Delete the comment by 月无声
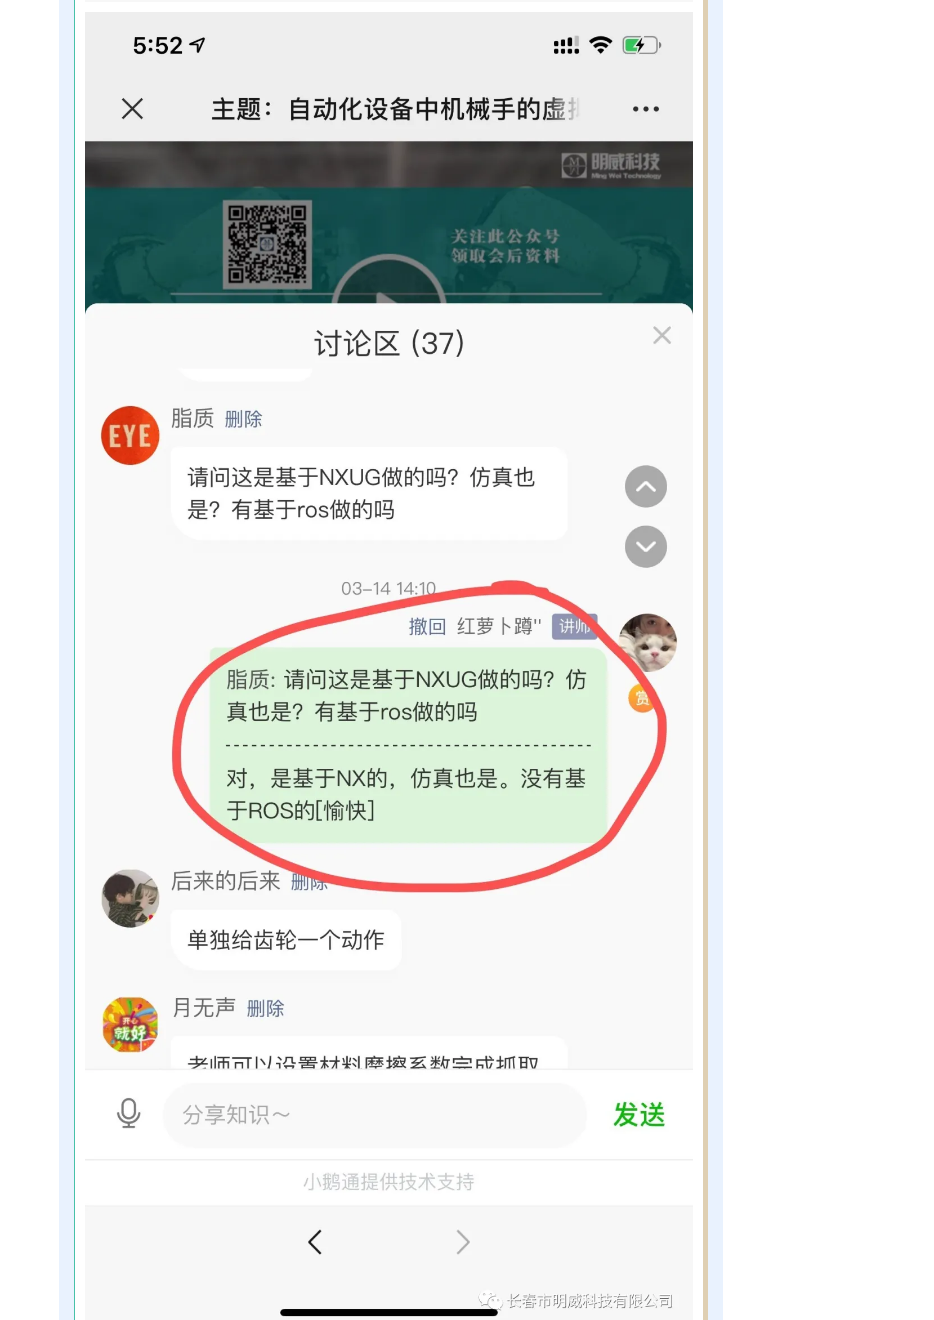Screen dimensions: 934x1320 tap(265, 1009)
